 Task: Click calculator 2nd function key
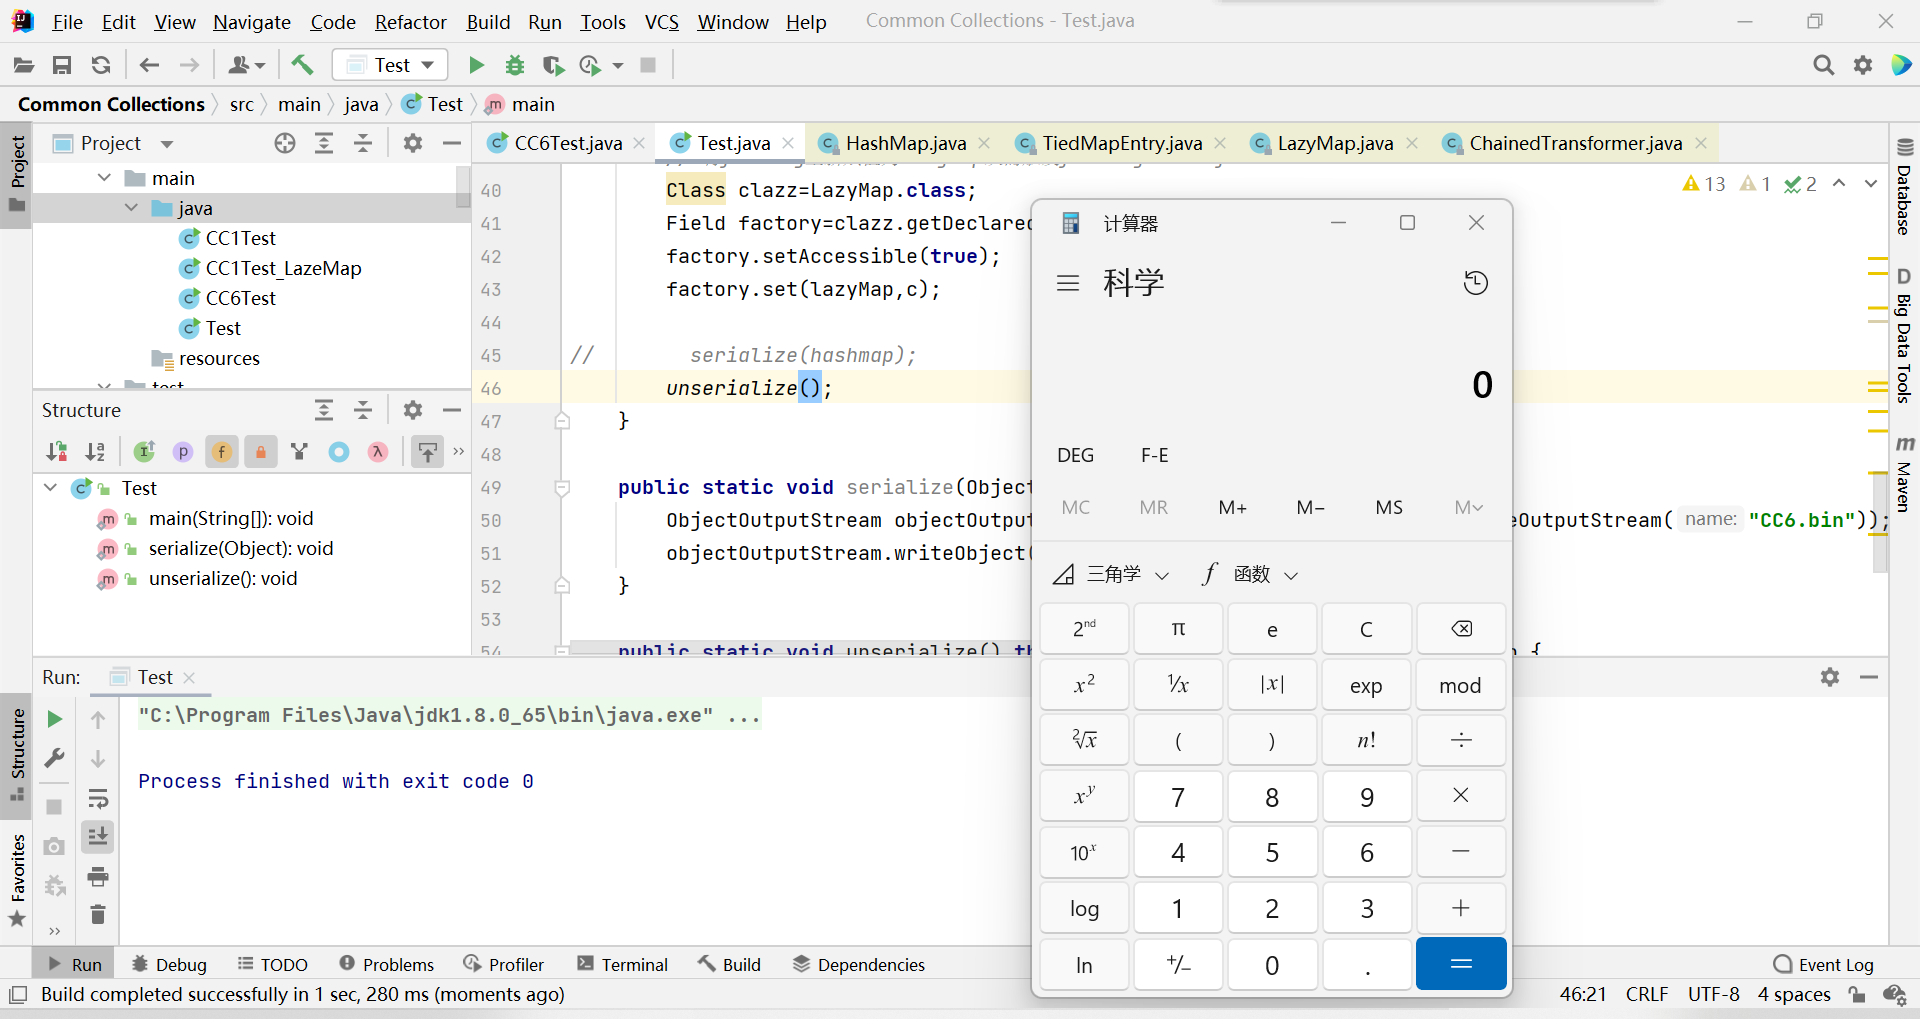pyautogui.click(x=1084, y=629)
